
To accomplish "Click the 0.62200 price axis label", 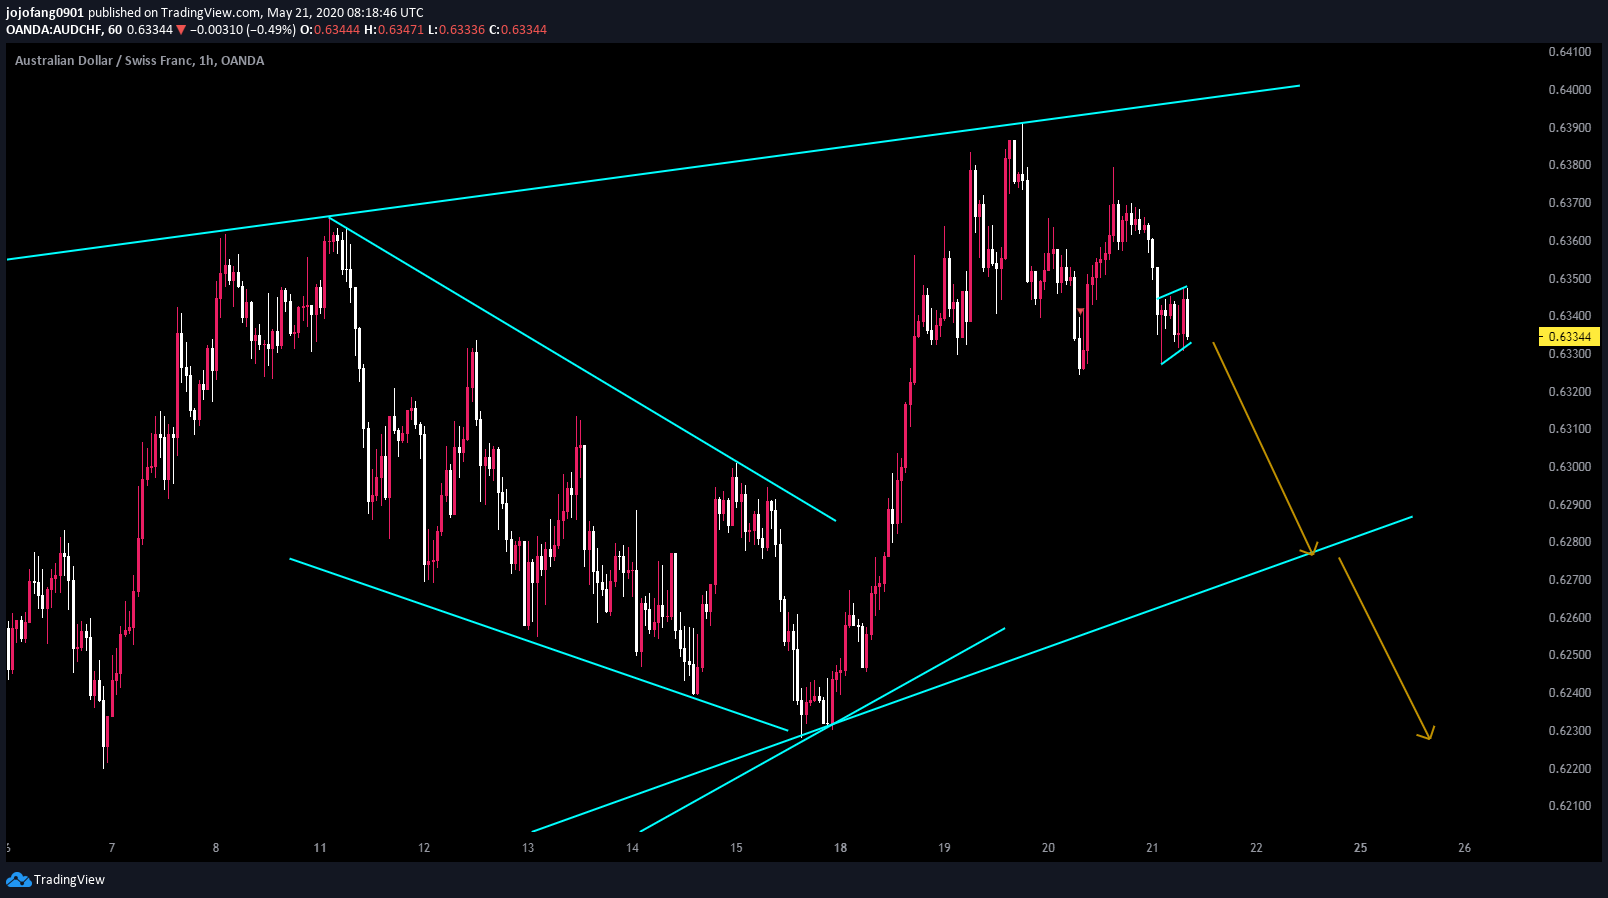I will pyautogui.click(x=1569, y=769).
